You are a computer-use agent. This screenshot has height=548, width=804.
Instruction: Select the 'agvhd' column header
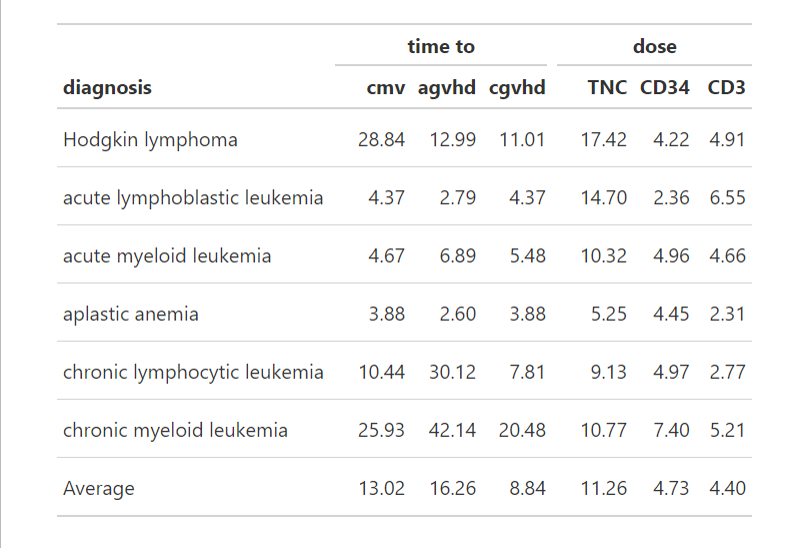pos(447,88)
